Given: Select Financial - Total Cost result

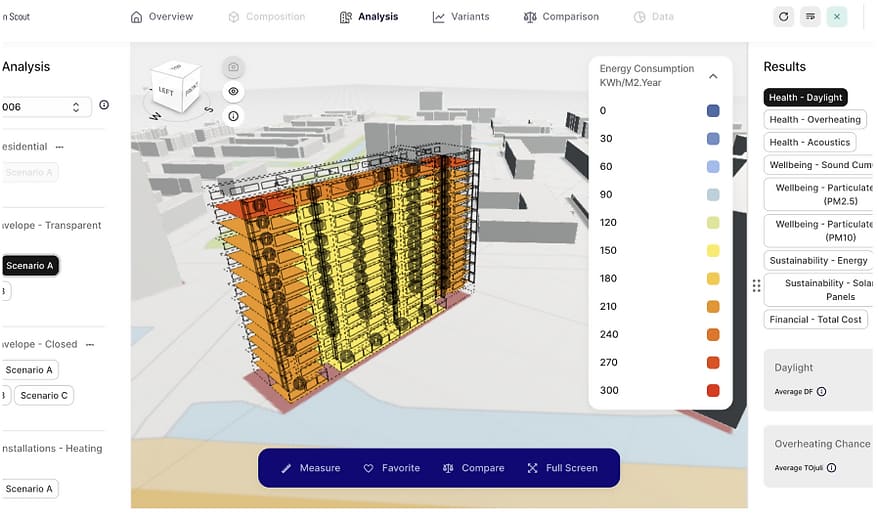Looking at the screenshot, I should coord(815,320).
